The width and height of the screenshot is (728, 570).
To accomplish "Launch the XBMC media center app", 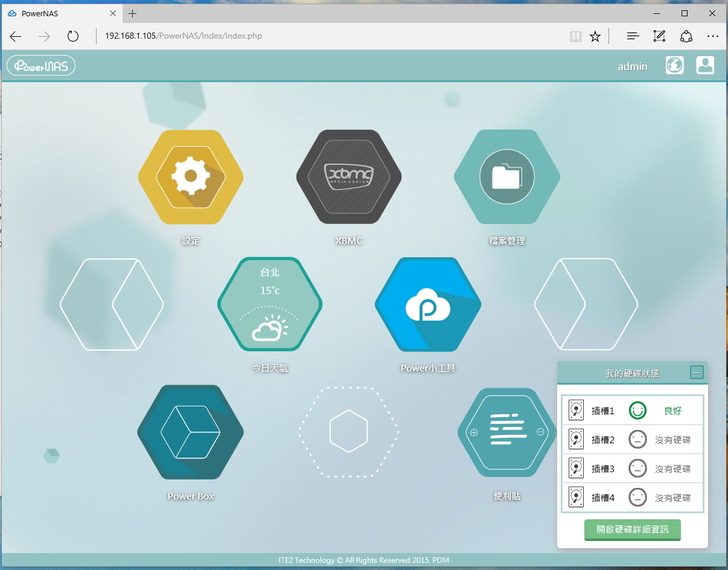I will click(349, 178).
